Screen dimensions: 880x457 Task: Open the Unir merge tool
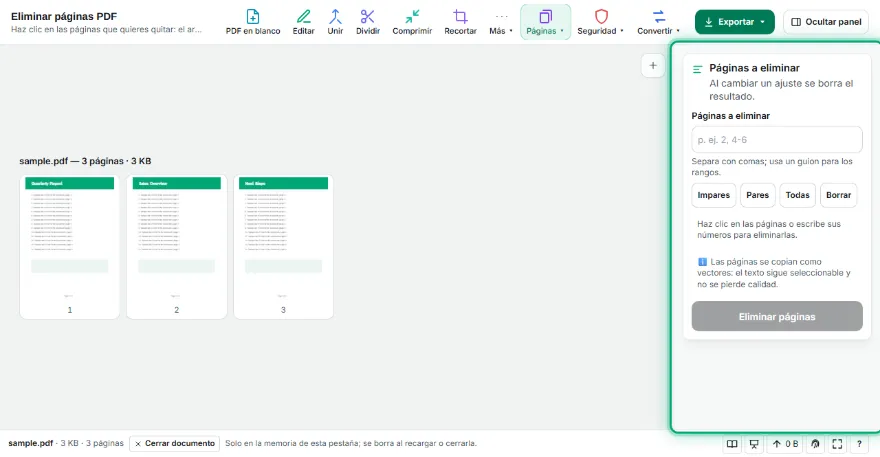point(335,22)
